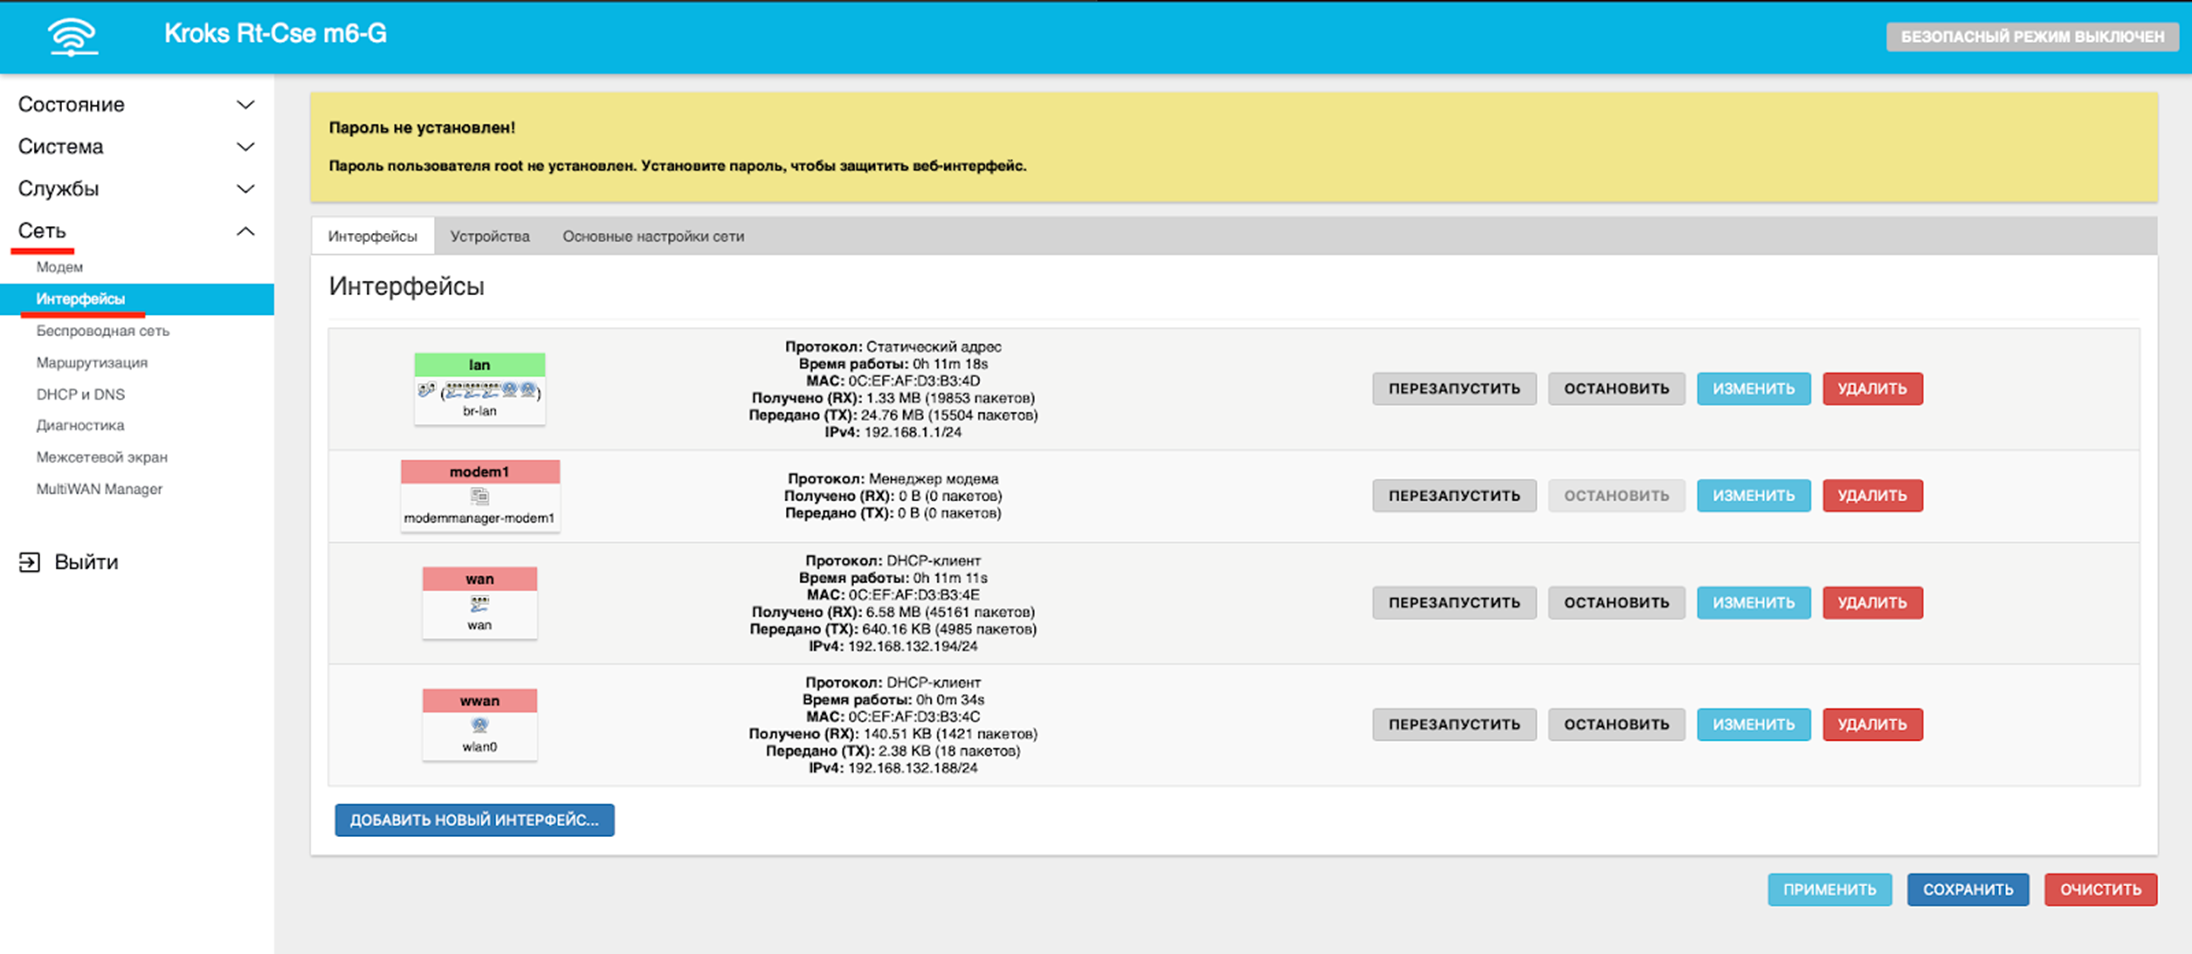Image resolution: width=2192 pixels, height=954 pixels.
Task: Click Добавить новый интерфейс button
Action: (474, 820)
